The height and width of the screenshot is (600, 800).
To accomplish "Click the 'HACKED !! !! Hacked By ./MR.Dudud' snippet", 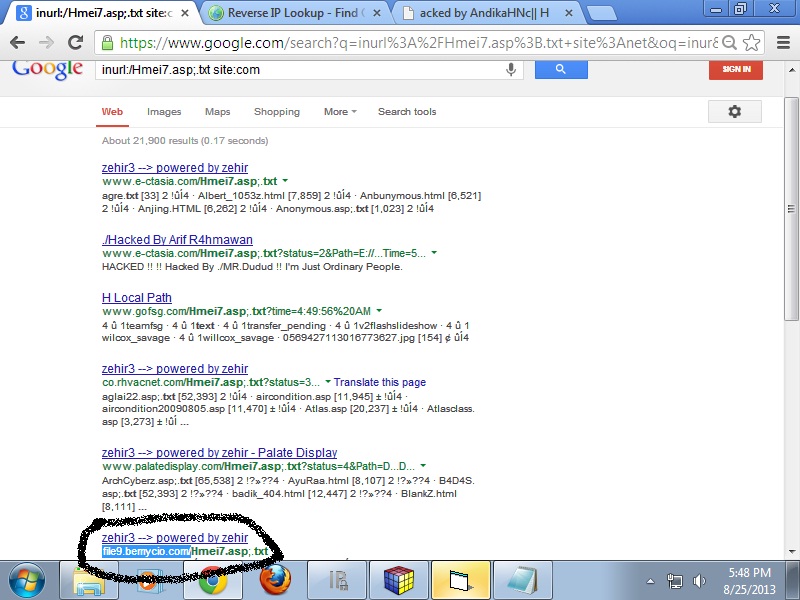I will 252,267.
